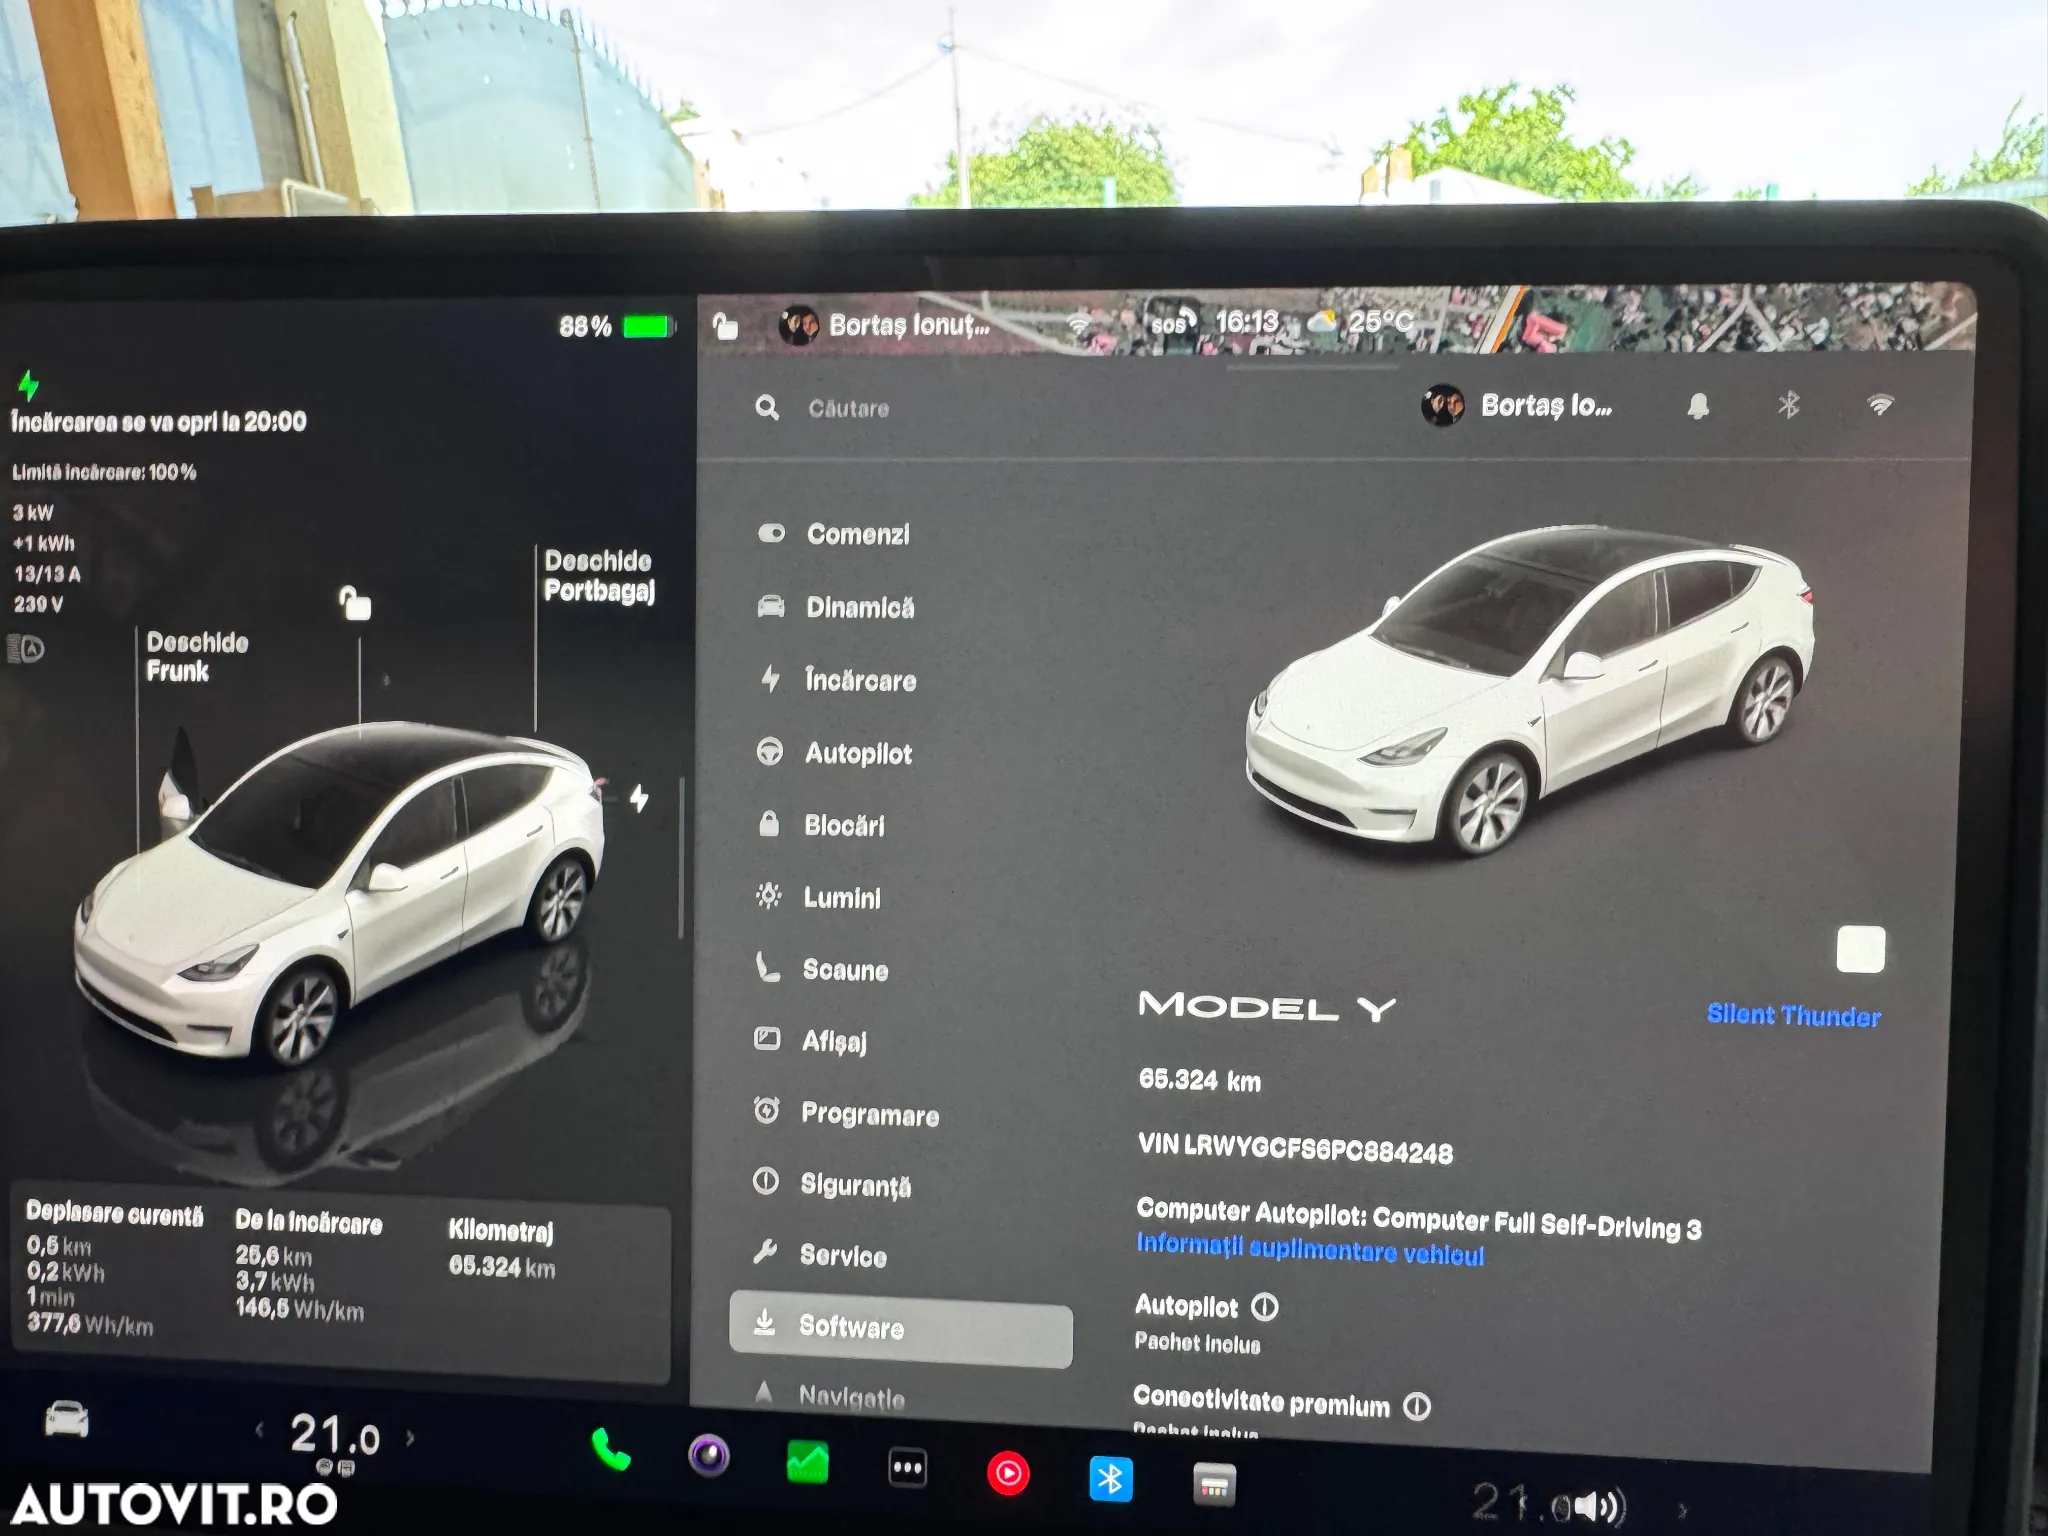The image size is (2048, 1536).
Task: Tap the Limită încărcare: 100% text
Action: click(x=104, y=472)
